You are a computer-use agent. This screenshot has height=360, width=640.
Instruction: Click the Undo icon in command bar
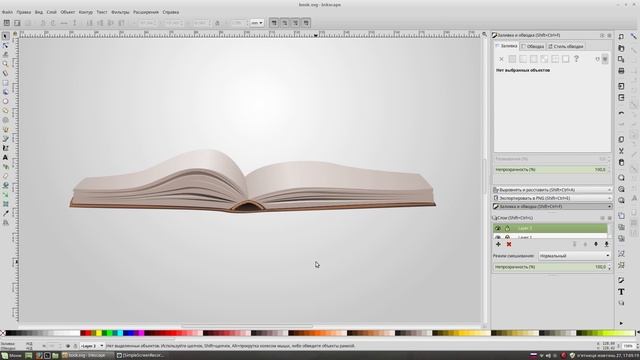(621, 113)
